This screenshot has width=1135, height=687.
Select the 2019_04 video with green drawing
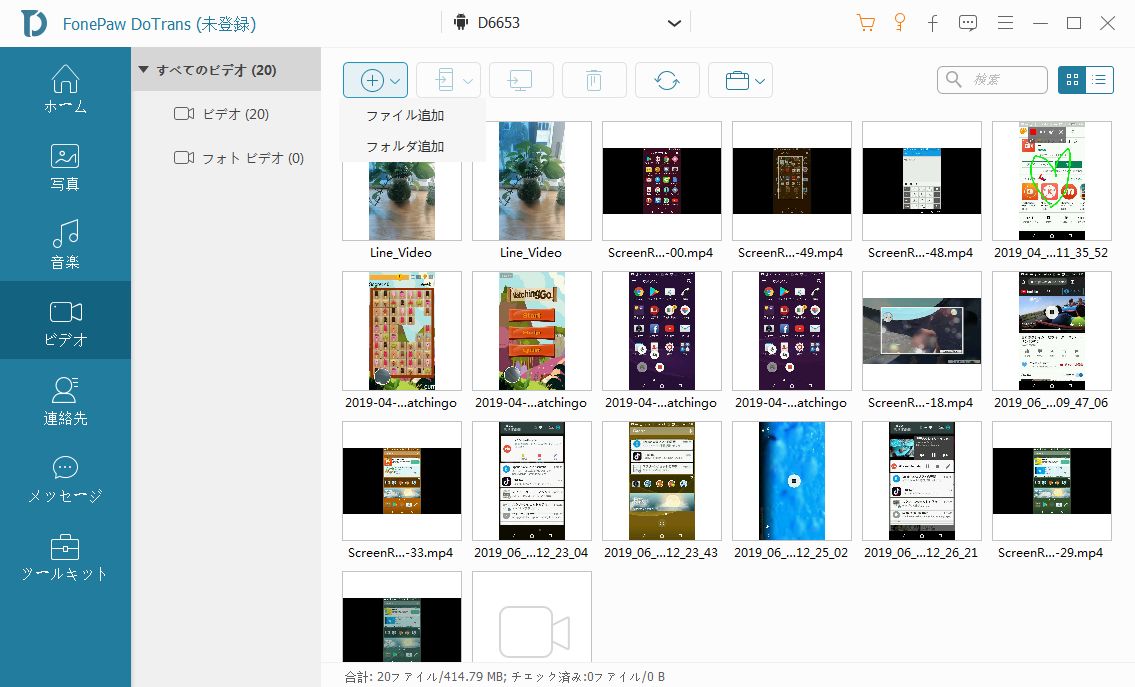point(1051,181)
